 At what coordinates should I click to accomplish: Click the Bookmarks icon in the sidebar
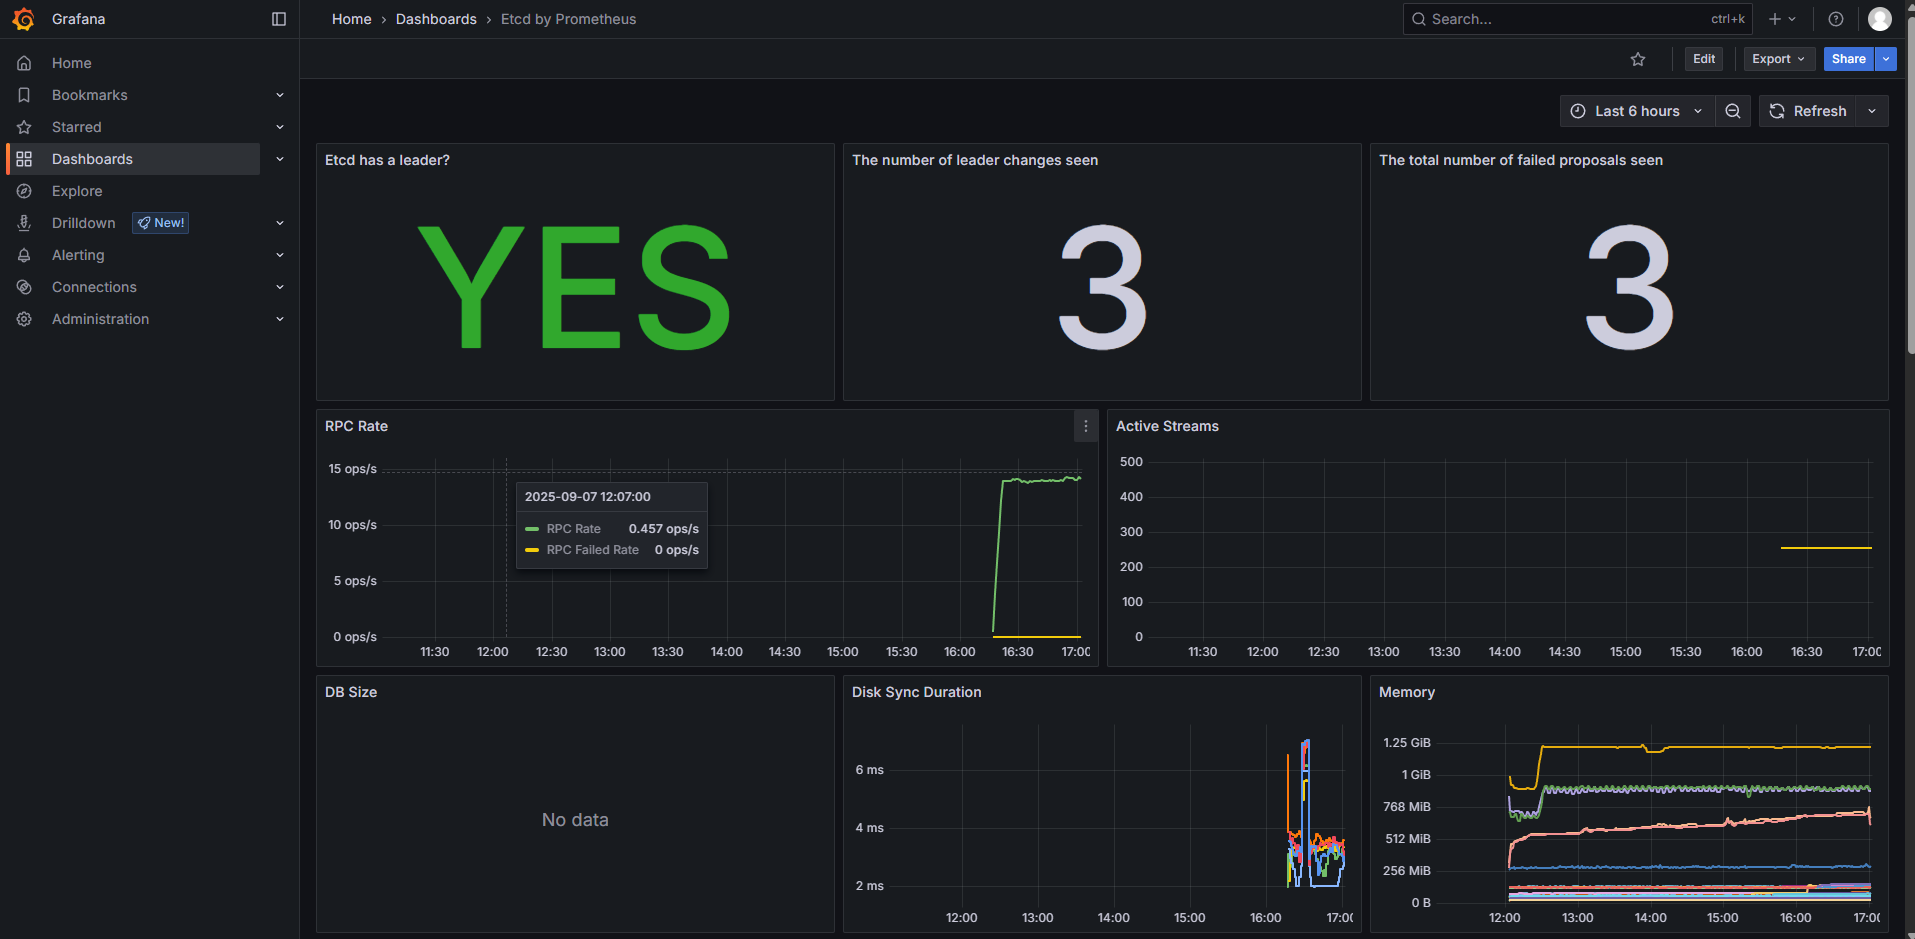(x=24, y=95)
